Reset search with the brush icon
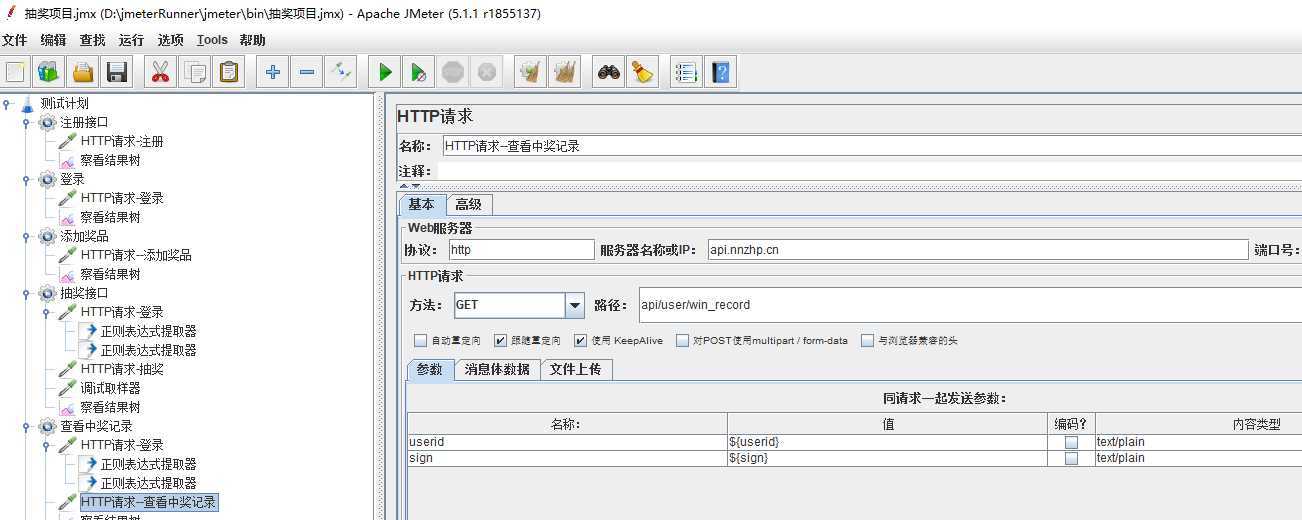 (642, 72)
